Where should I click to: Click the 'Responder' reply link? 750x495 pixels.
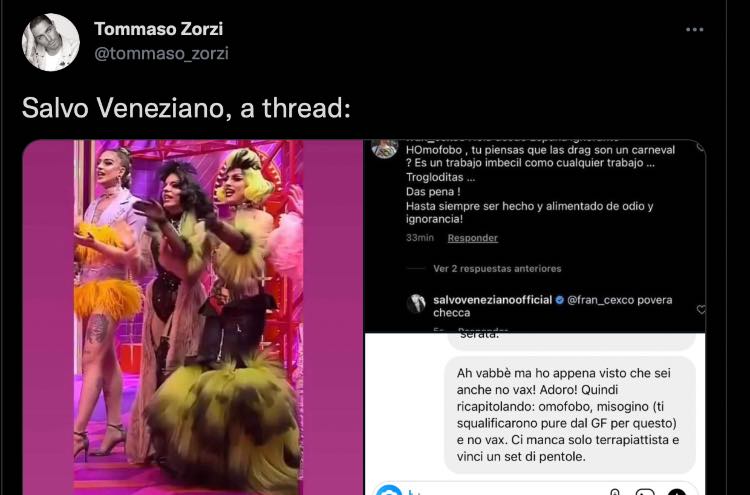coord(473,238)
